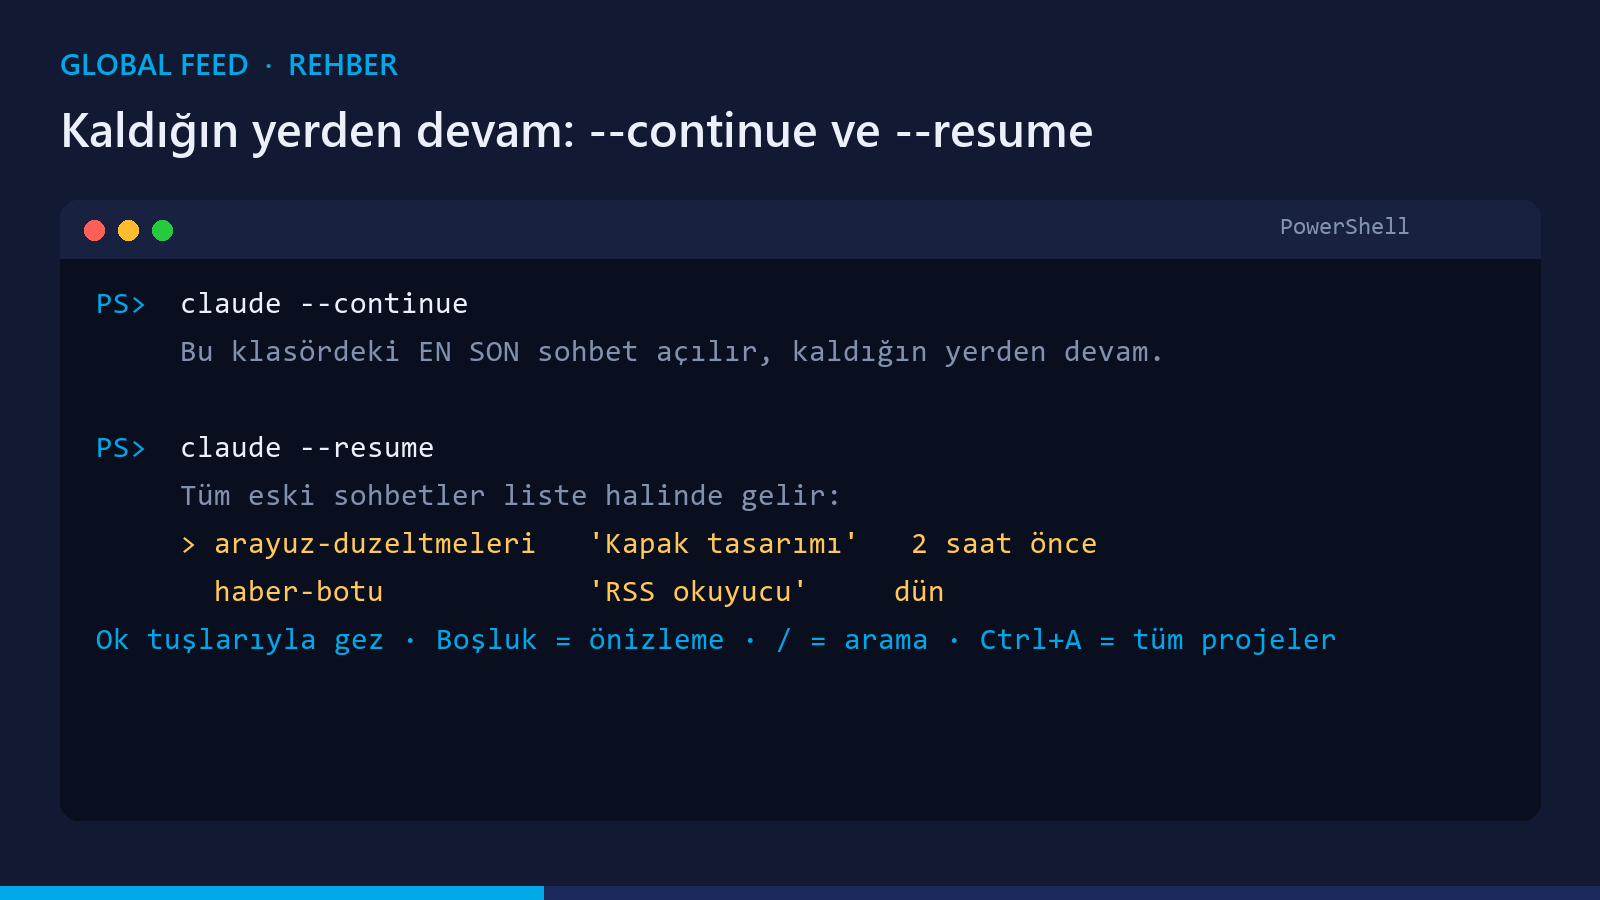Screen dimensions: 1600x900
Task: Click the GLOBAL FEED header text
Action: (154, 65)
